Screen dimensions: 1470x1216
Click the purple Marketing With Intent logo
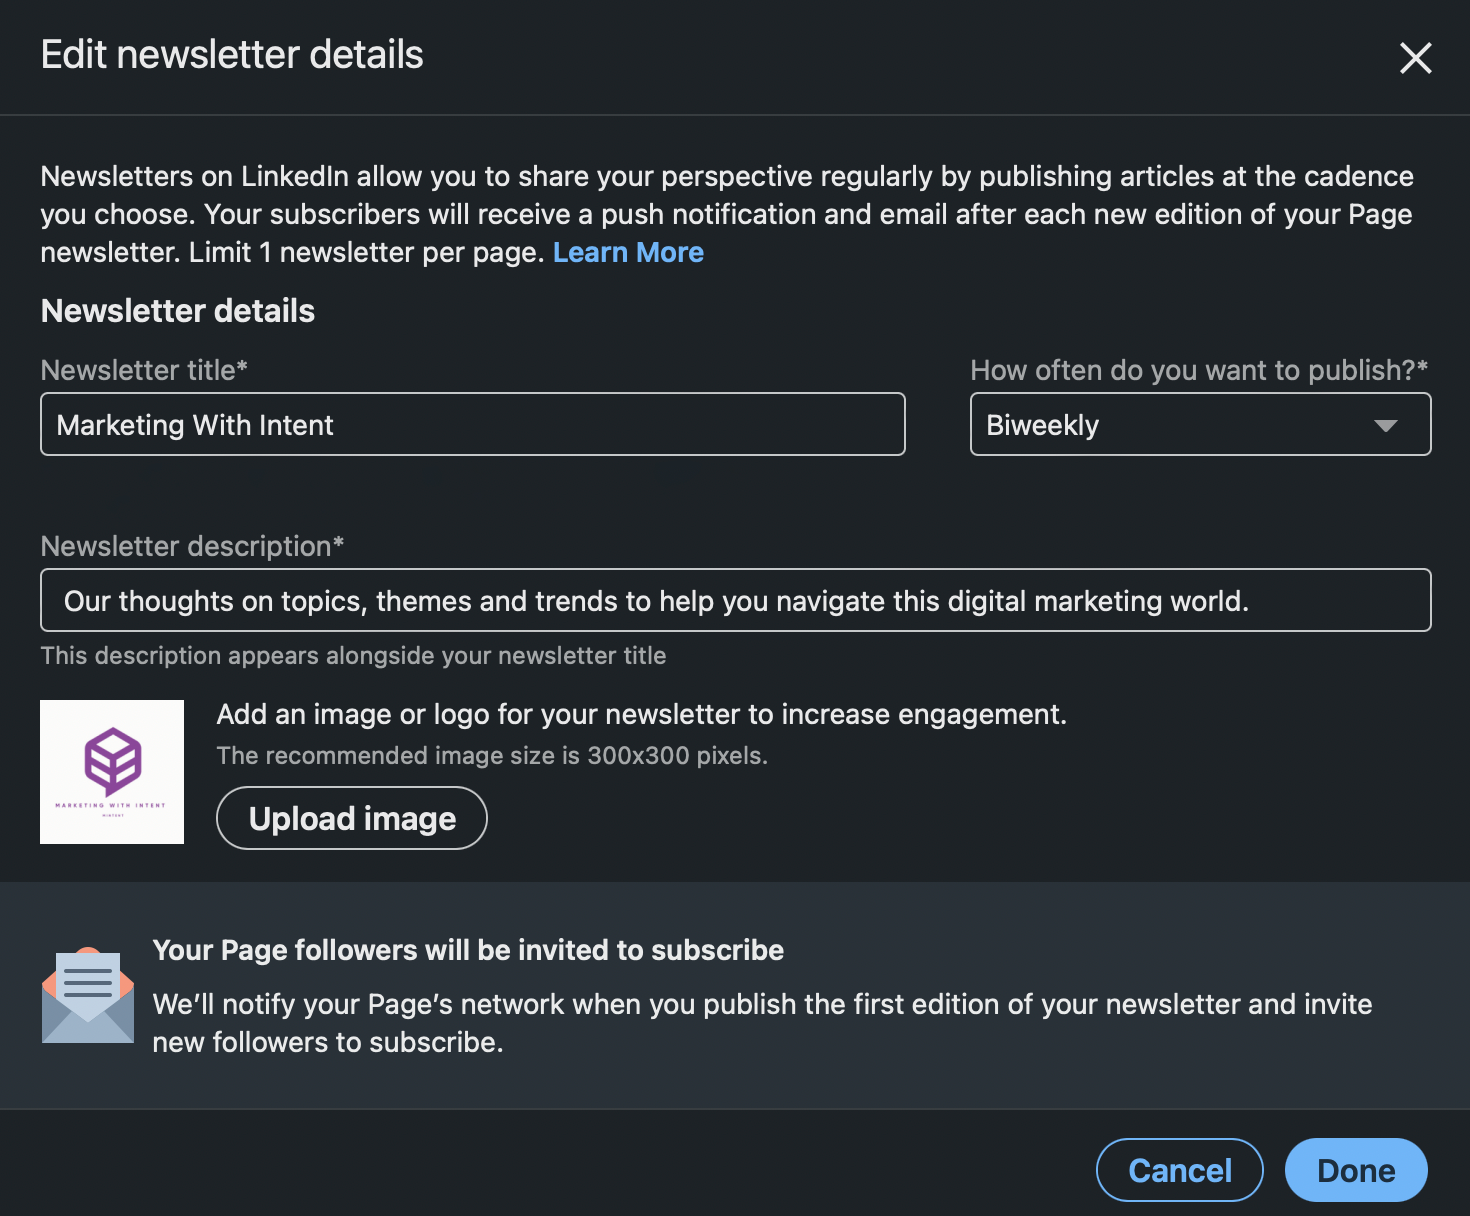coord(112,771)
